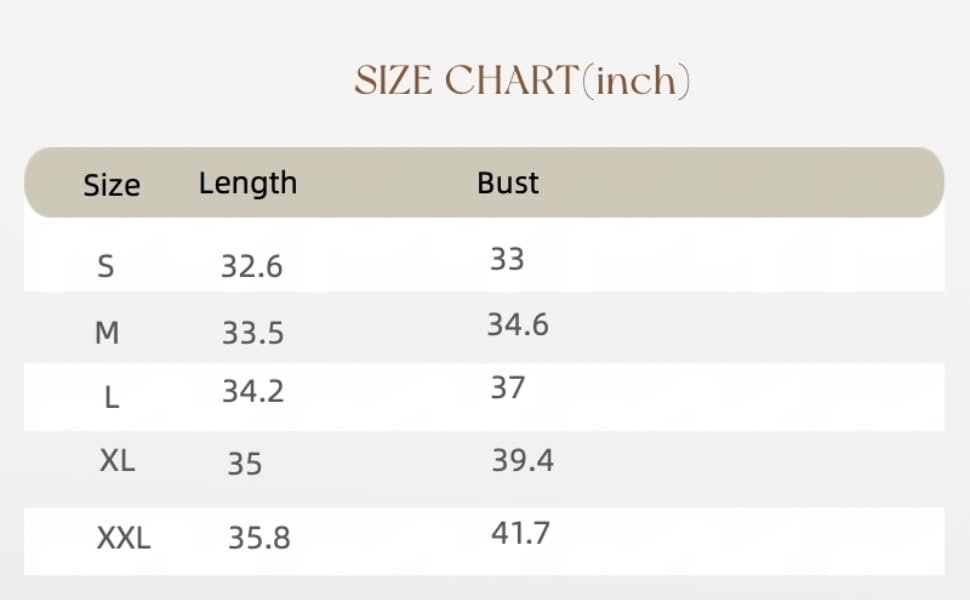Select the Length column header

[248, 184]
